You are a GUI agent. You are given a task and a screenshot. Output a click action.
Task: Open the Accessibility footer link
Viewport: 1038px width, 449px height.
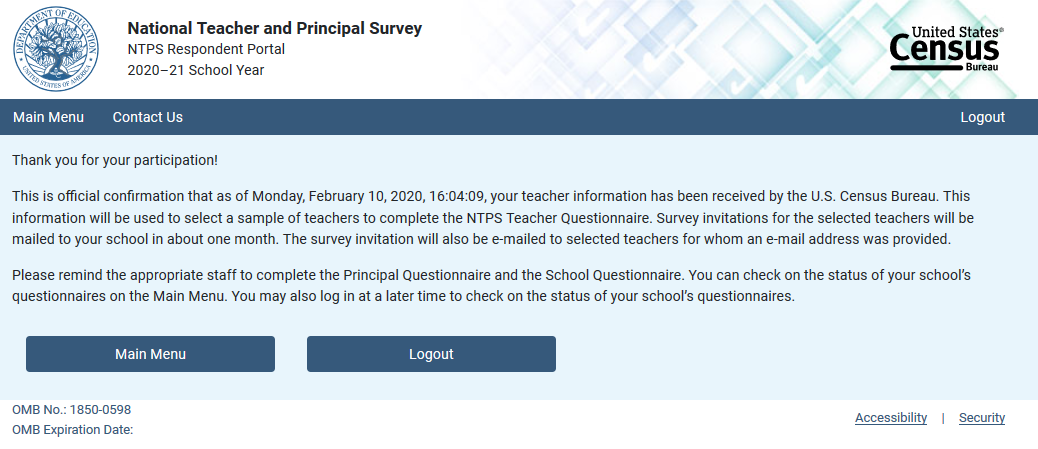pos(891,418)
